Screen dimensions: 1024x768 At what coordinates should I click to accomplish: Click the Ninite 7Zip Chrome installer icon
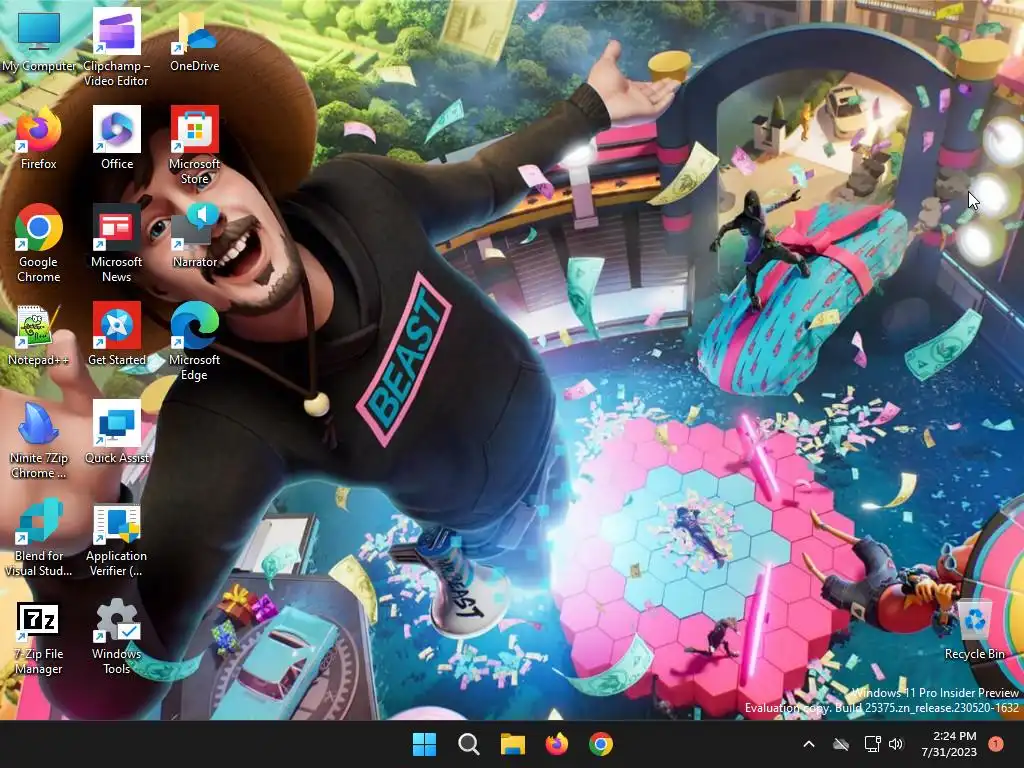tap(39, 440)
